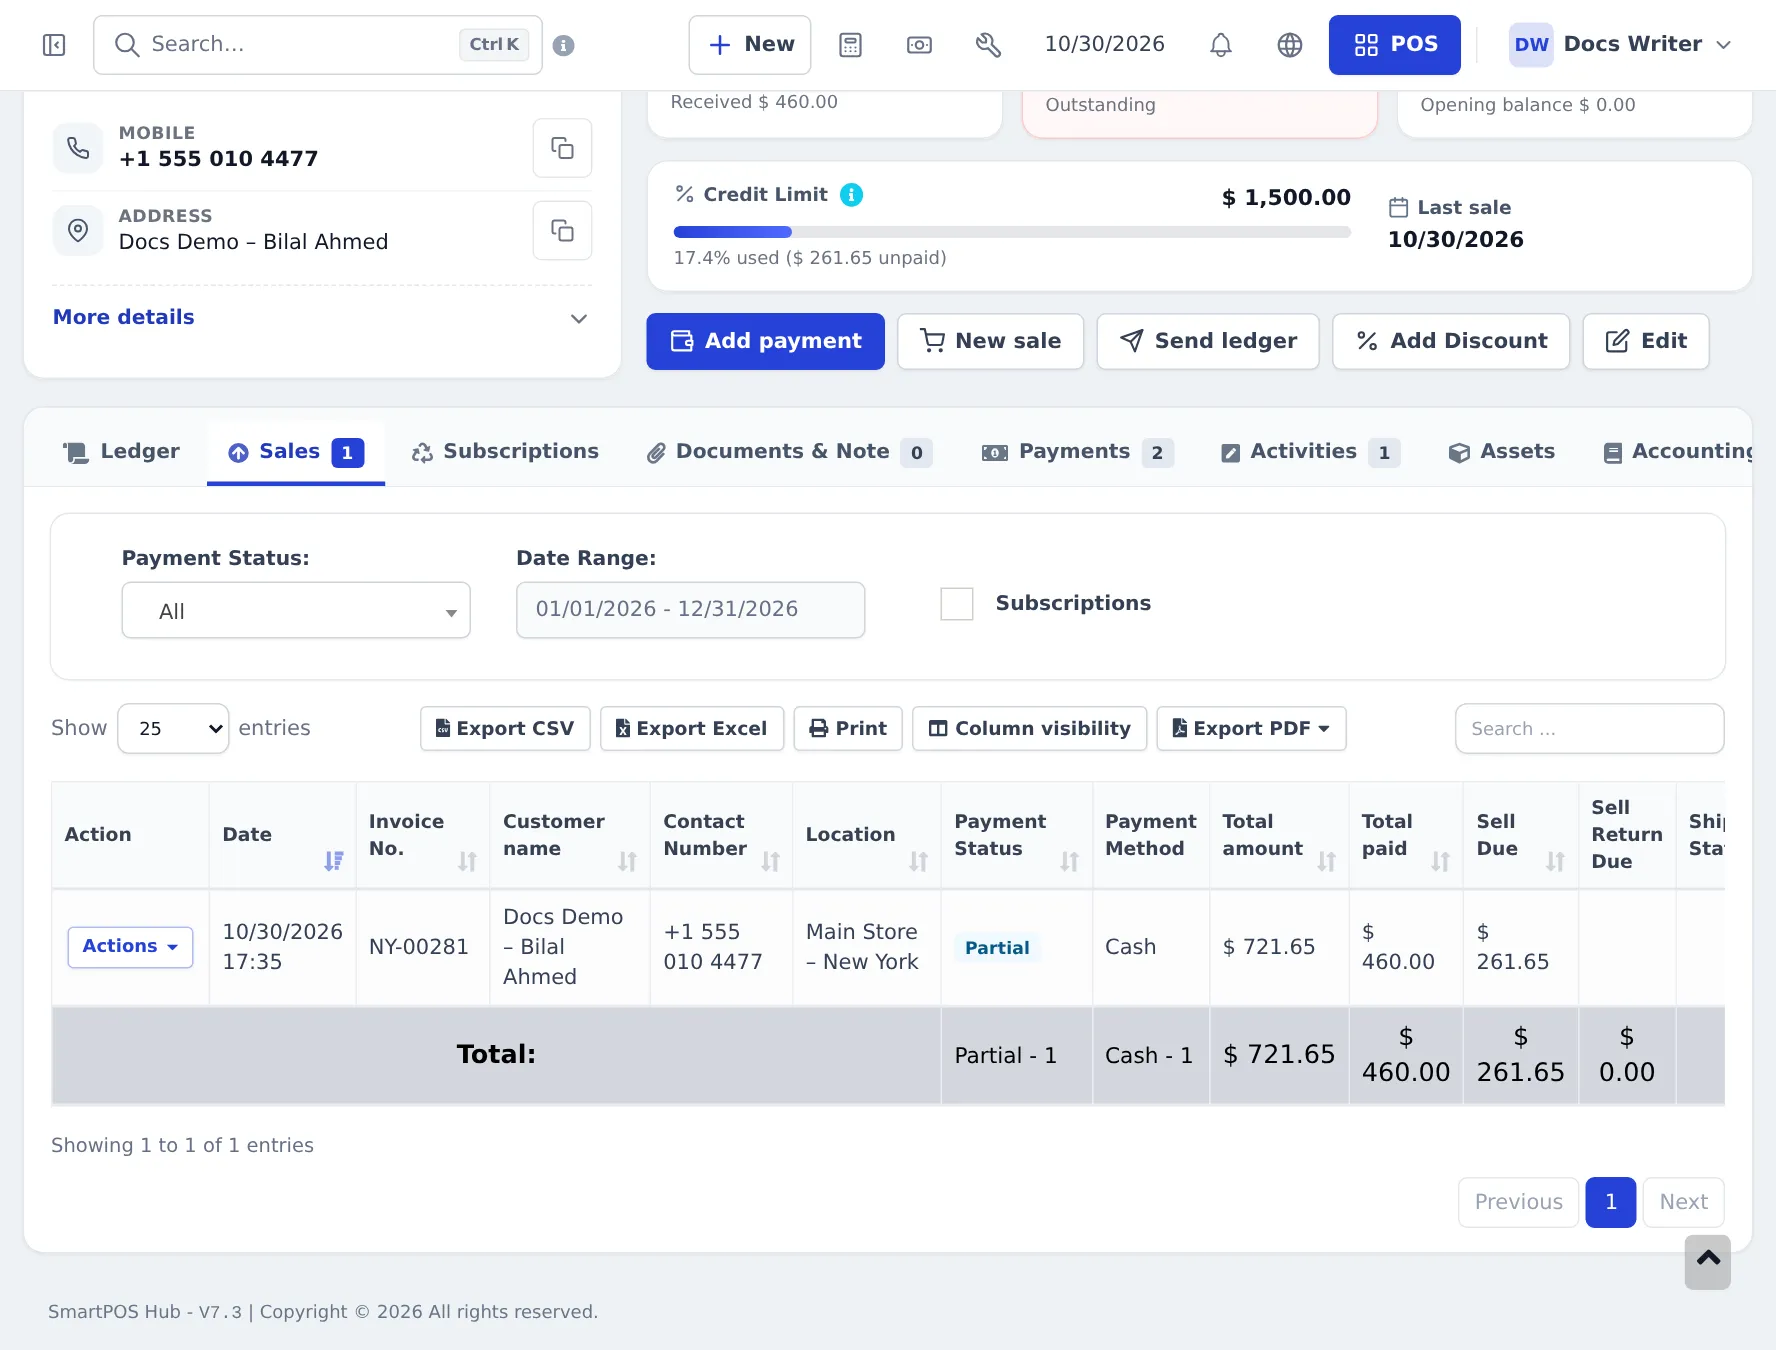
Task: Open Docs Writer user menu
Action: [1620, 45]
